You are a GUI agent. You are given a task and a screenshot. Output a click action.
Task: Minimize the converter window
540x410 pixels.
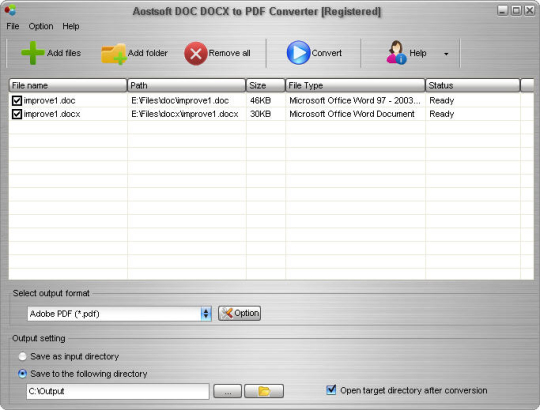coord(502,11)
